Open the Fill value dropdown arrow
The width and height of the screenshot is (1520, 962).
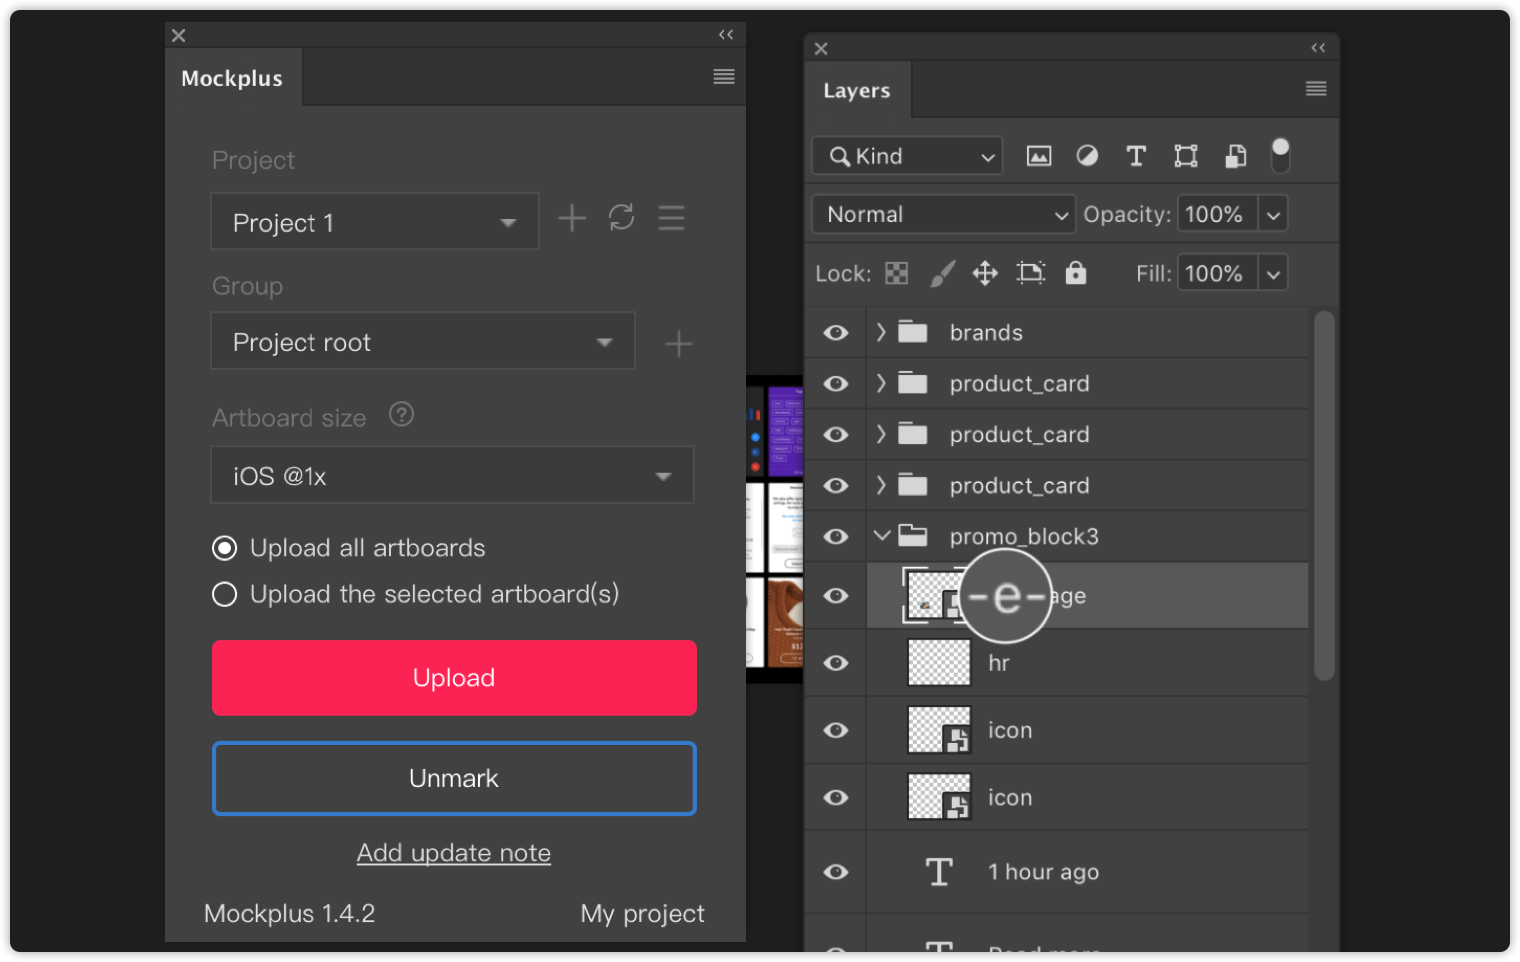point(1273,273)
